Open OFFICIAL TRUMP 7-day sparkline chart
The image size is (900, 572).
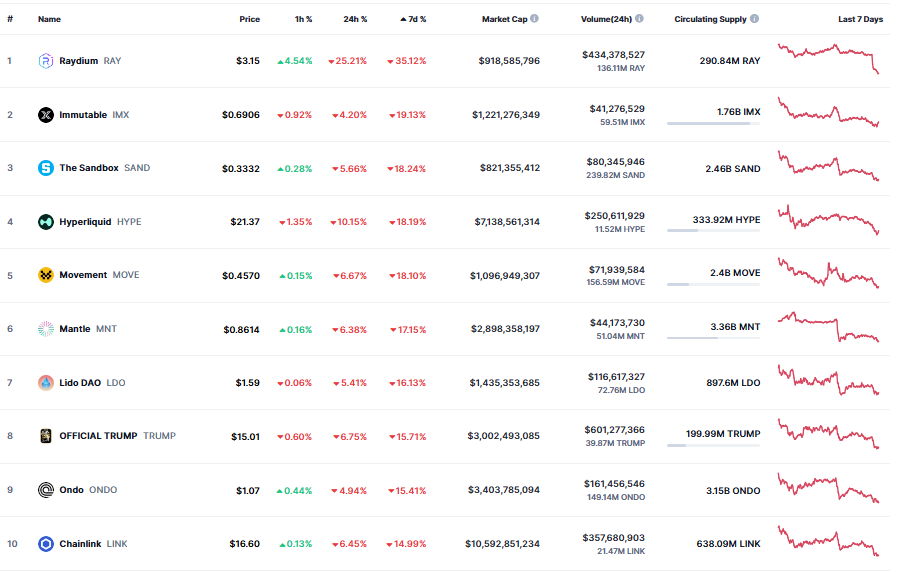click(828, 434)
